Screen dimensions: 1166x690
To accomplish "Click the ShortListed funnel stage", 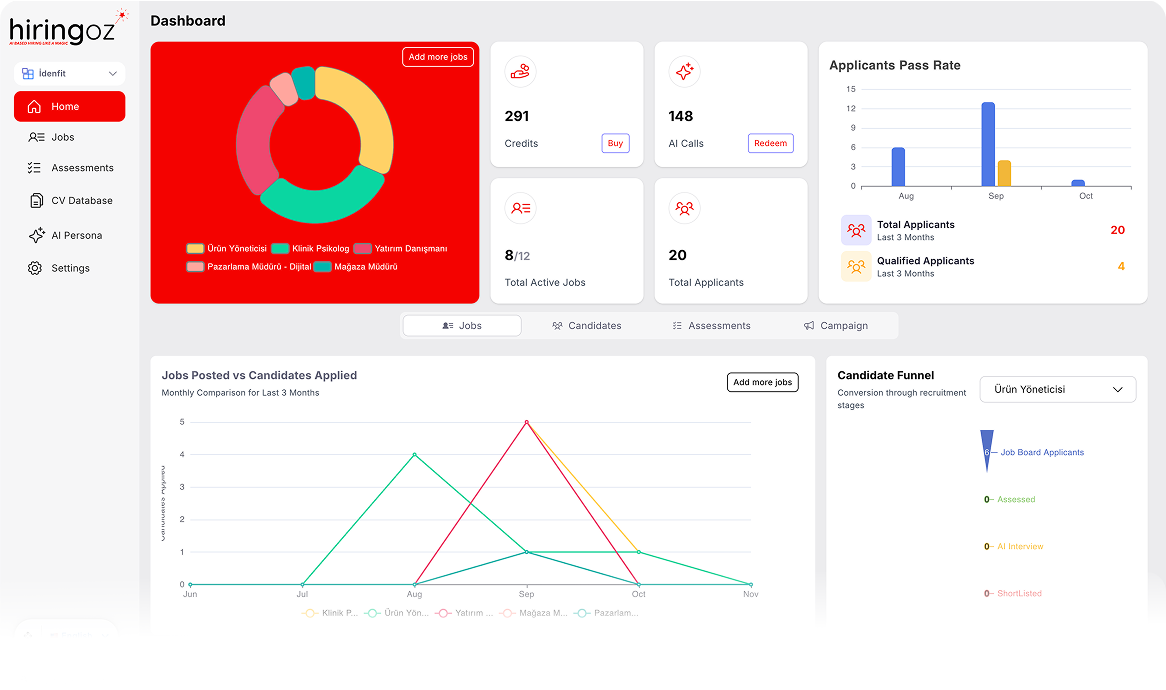I will click(1020, 593).
